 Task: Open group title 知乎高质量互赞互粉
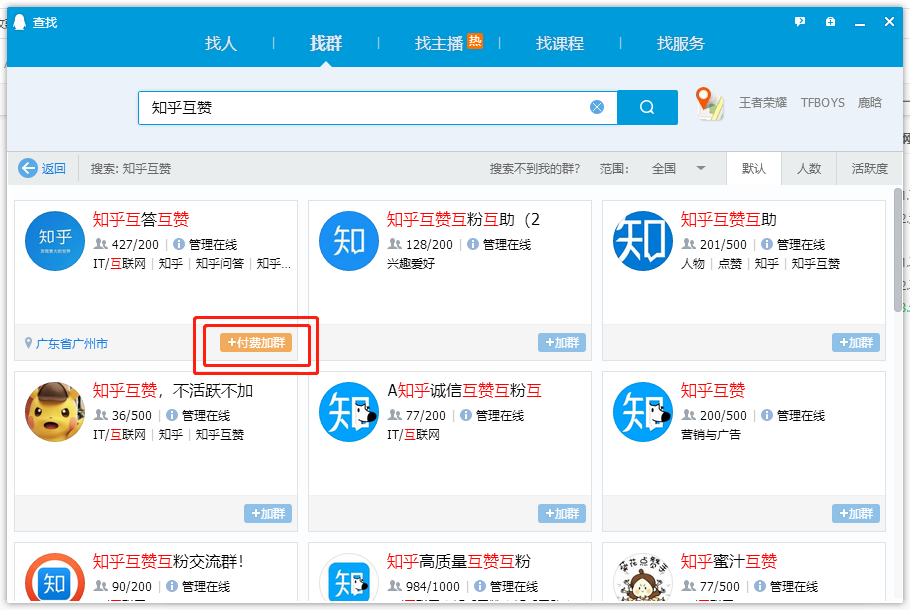click(x=458, y=561)
